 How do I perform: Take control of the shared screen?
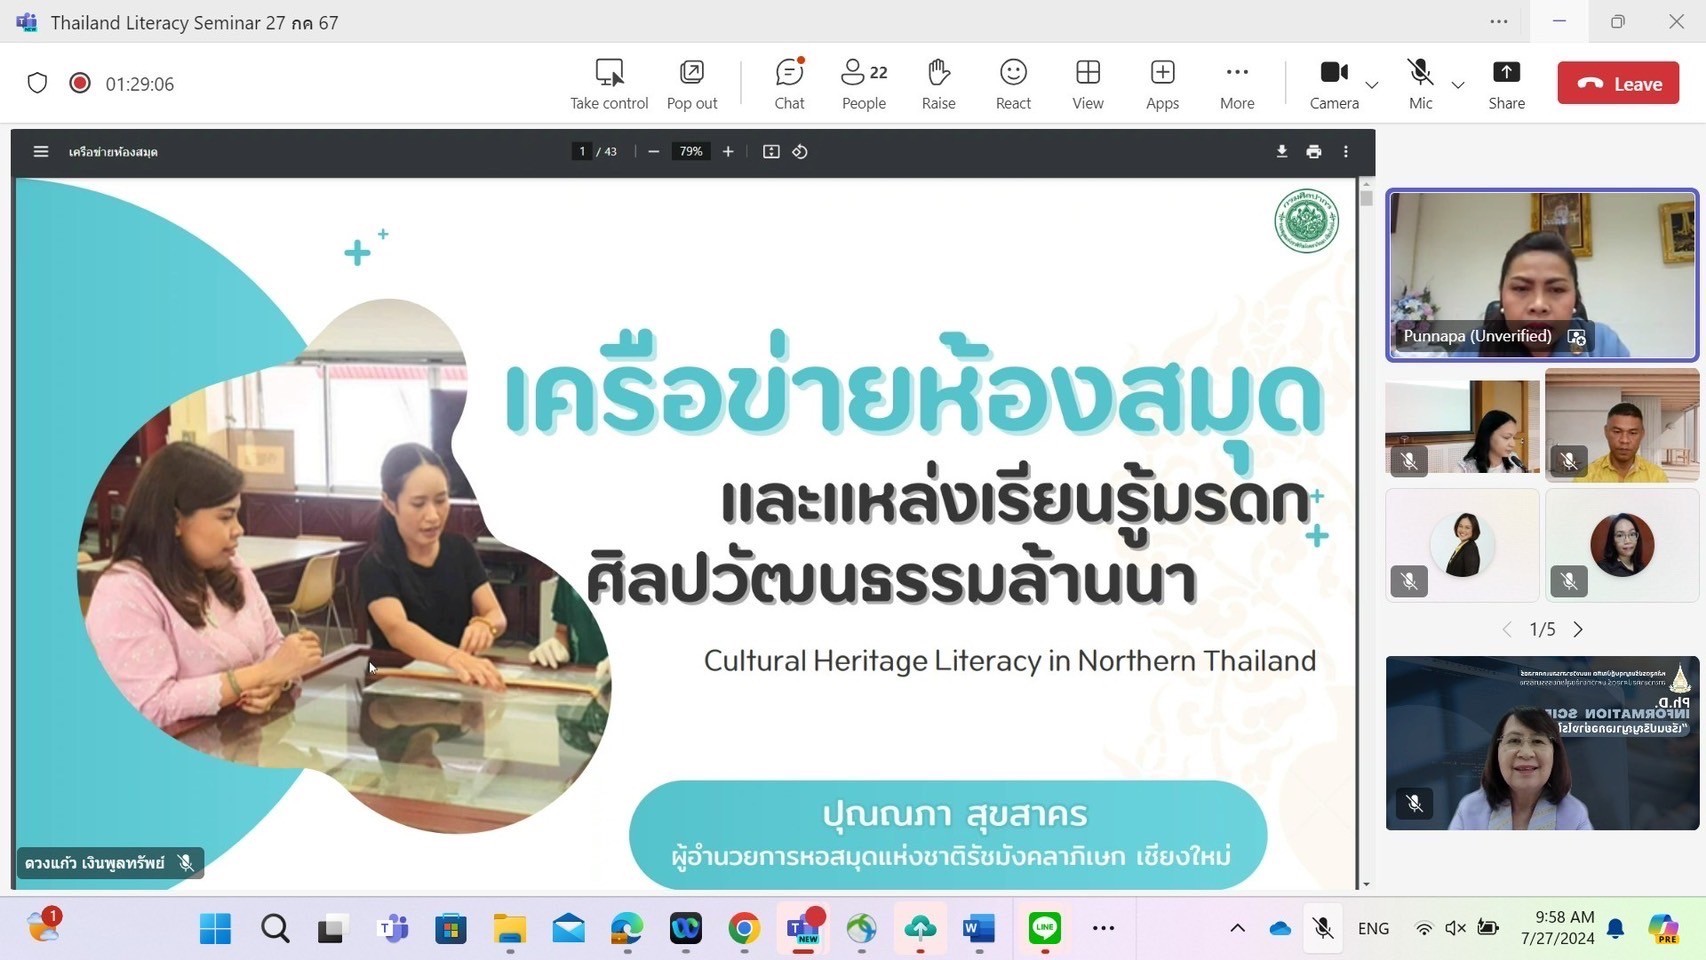click(608, 83)
